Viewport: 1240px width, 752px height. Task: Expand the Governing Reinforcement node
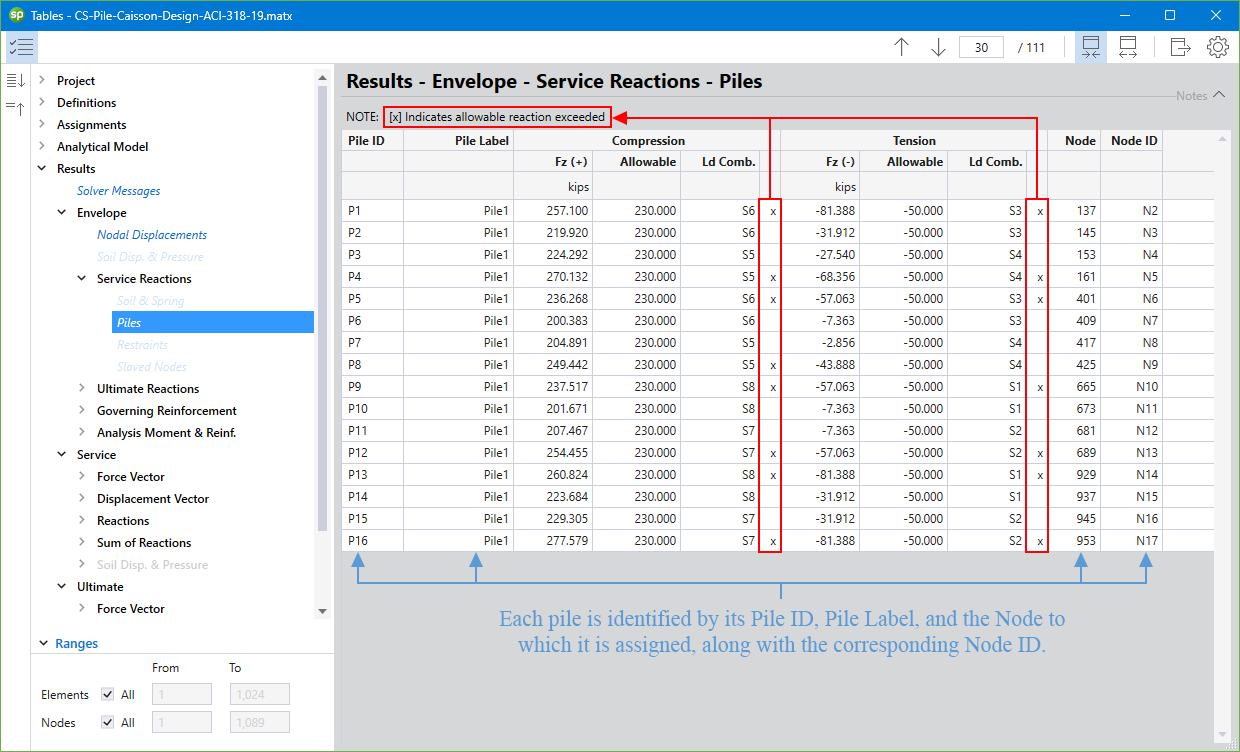82,410
